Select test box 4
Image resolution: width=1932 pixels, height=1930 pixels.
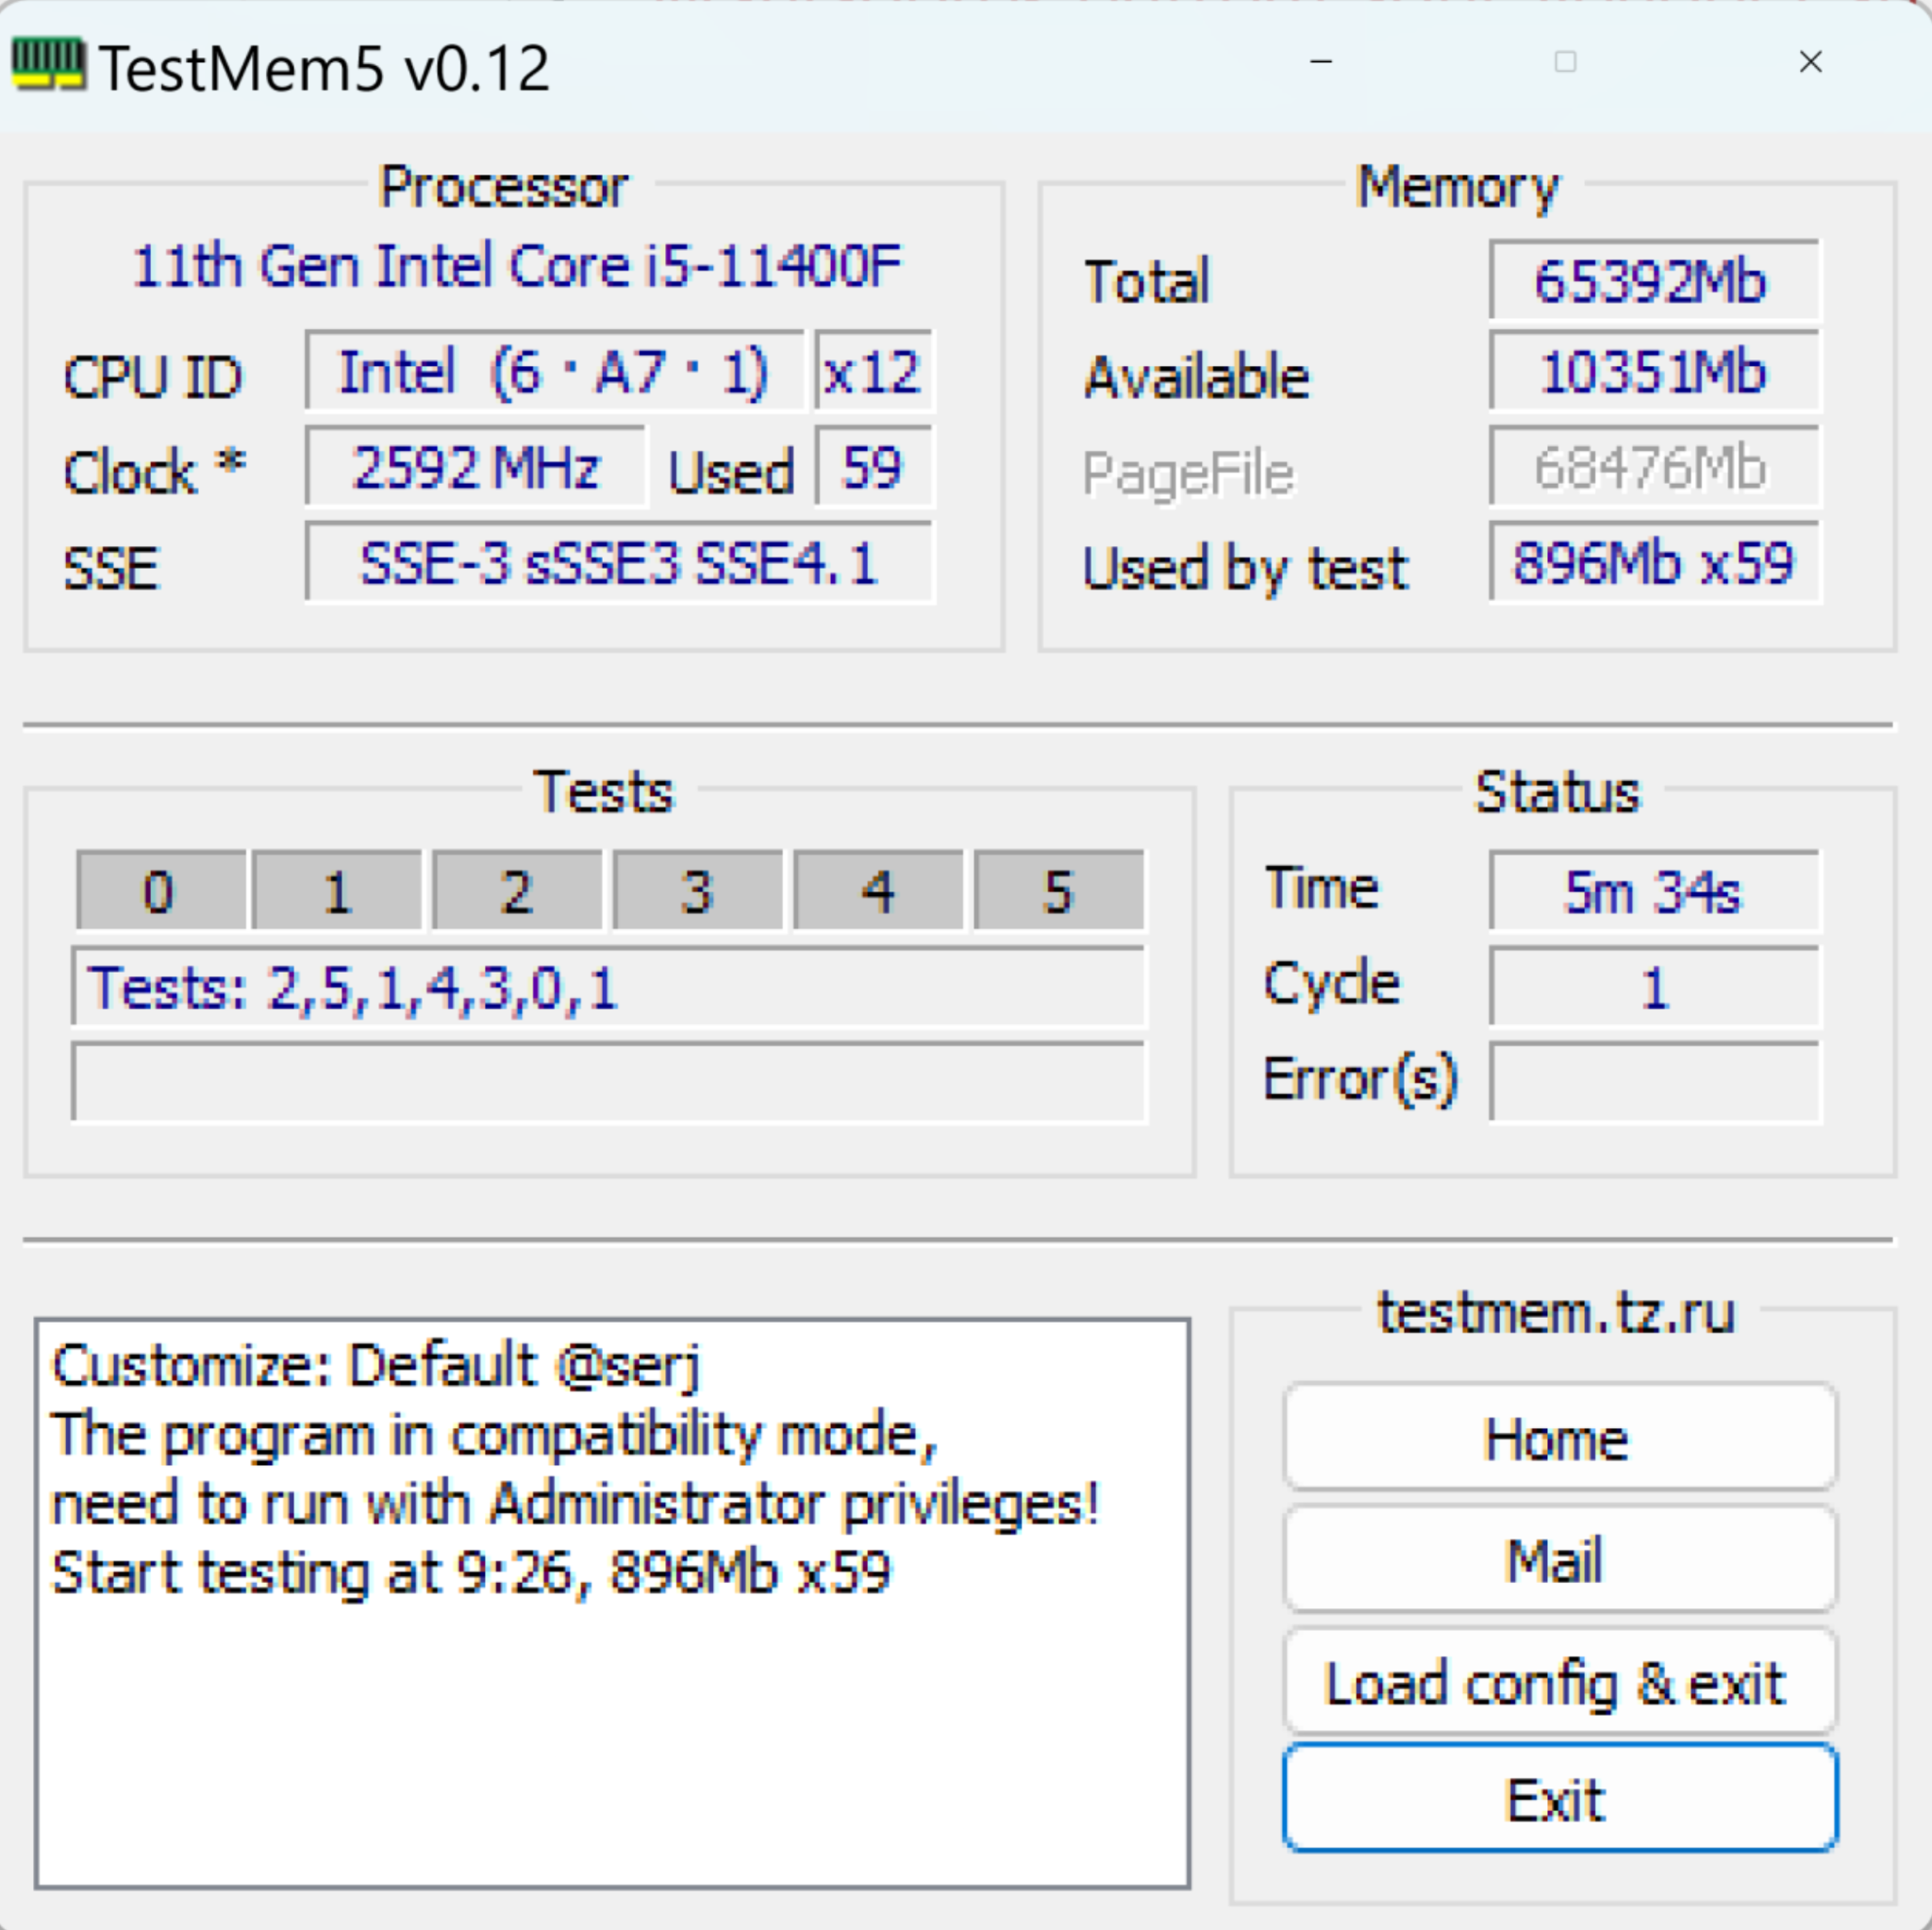(x=878, y=890)
